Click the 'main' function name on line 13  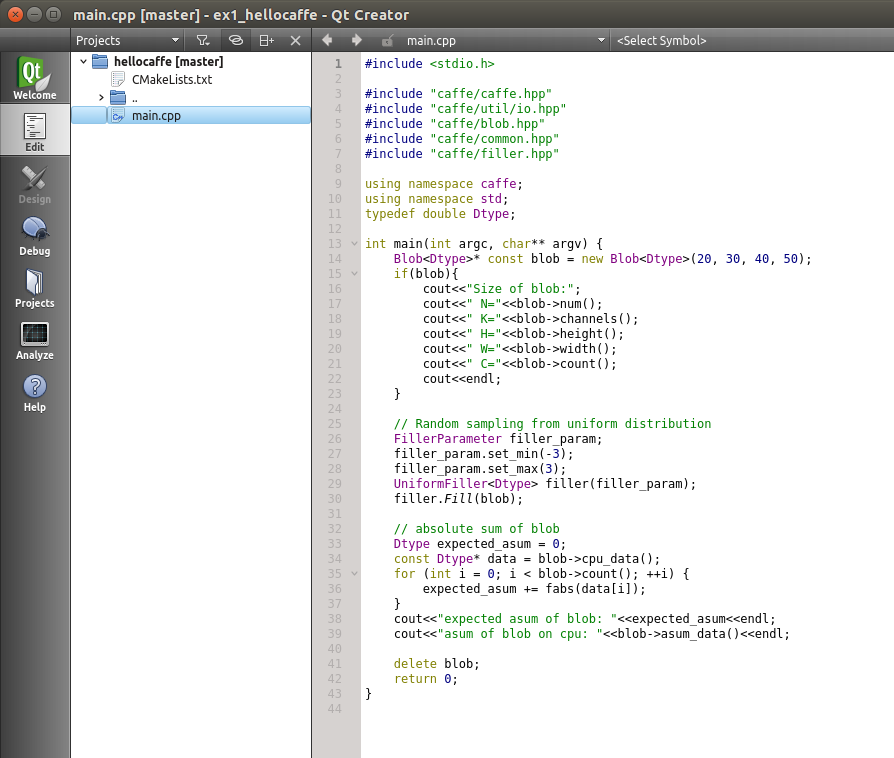pos(408,244)
